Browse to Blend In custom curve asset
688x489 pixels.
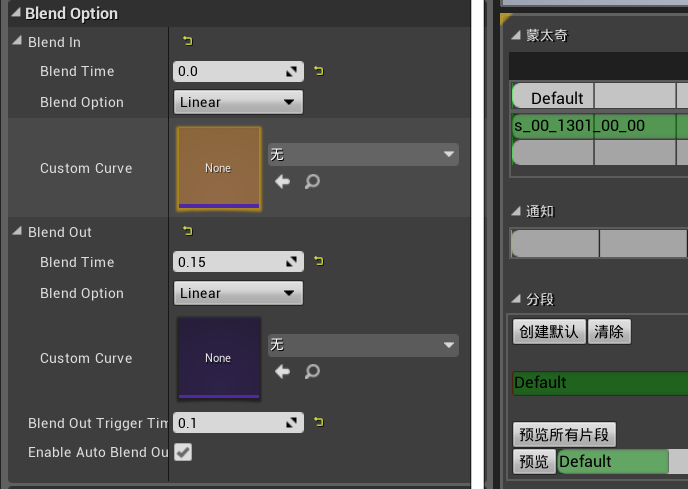tap(312, 181)
